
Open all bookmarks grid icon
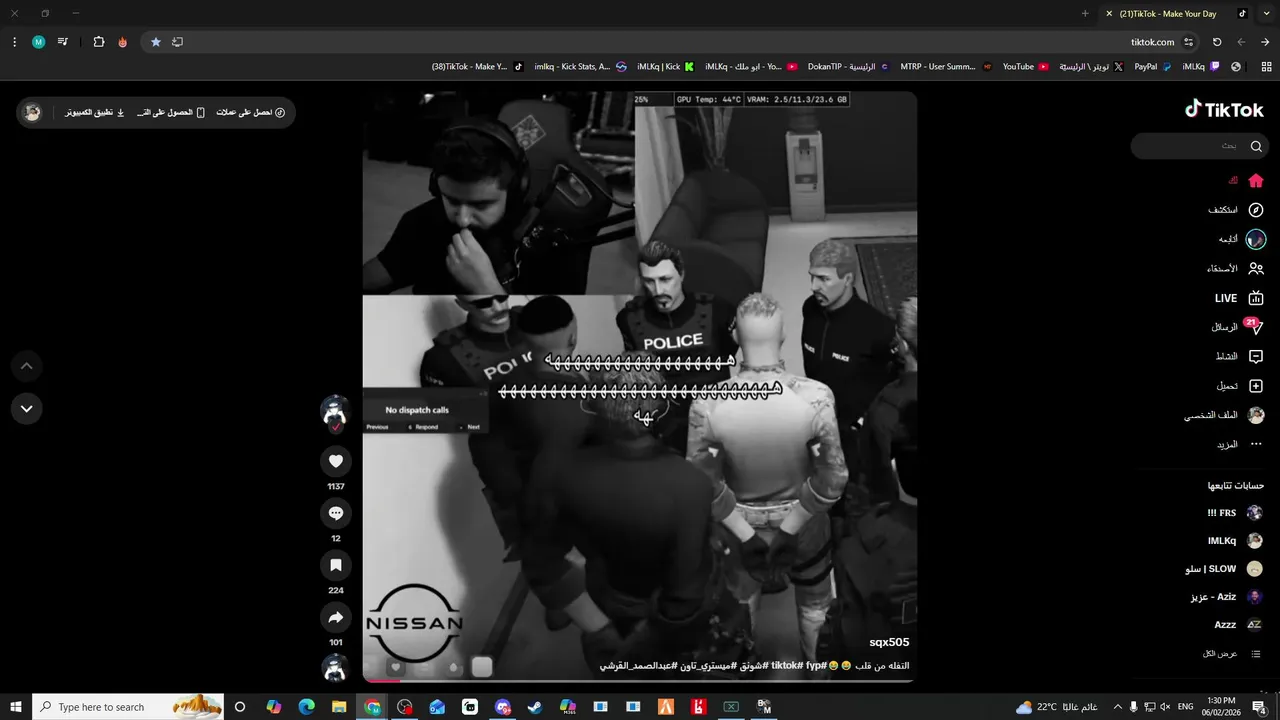[x=1264, y=67]
